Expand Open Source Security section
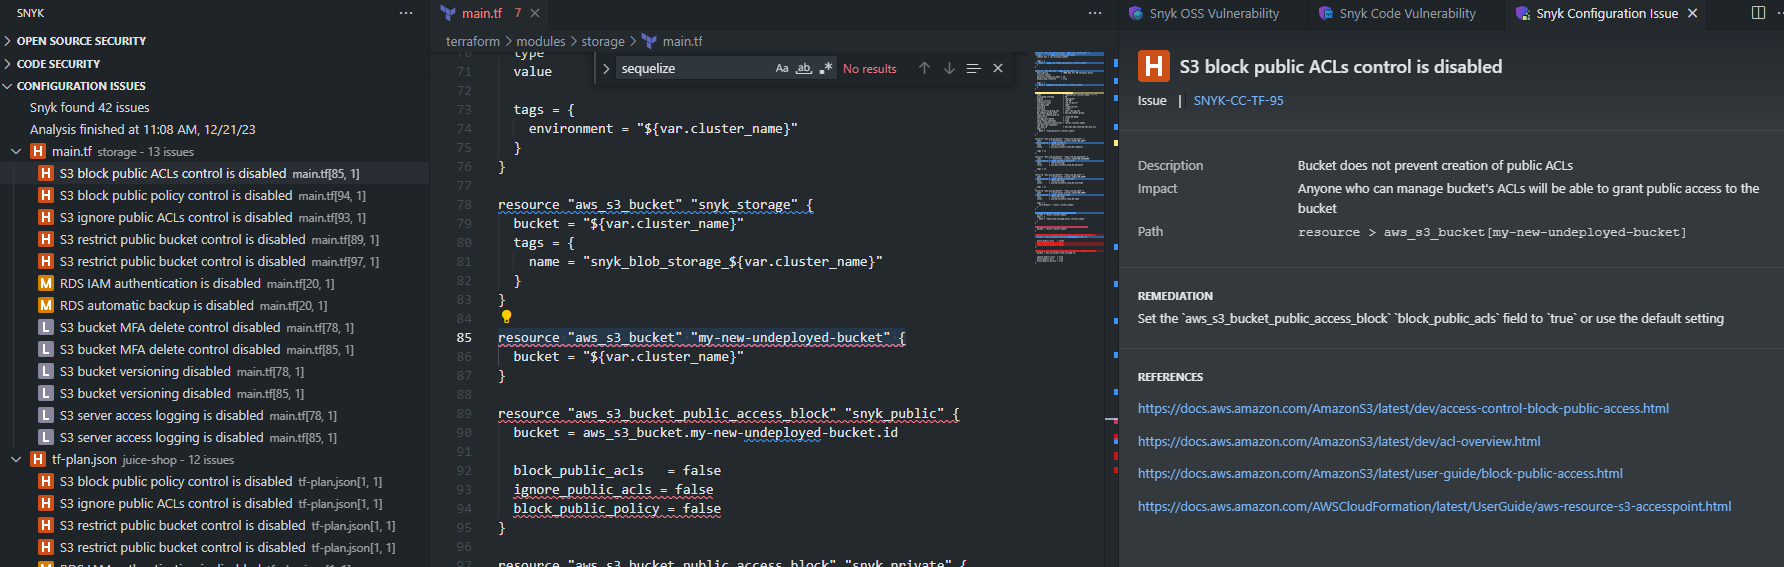Viewport: 1784px width, 567px height. click(8, 41)
